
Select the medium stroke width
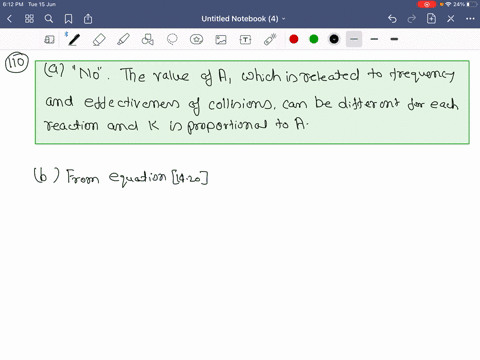pos(374,39)
